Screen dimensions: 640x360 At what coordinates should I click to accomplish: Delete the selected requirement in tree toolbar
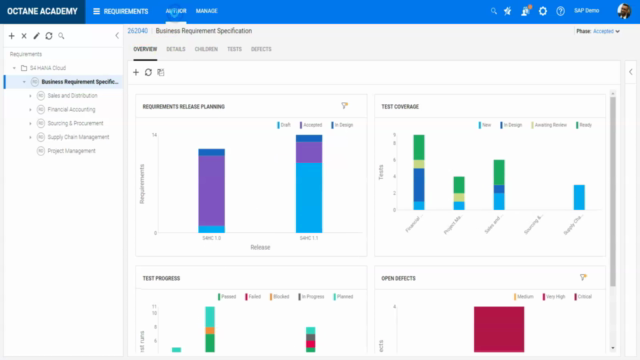pyautogui.click(x=24, y=36)
